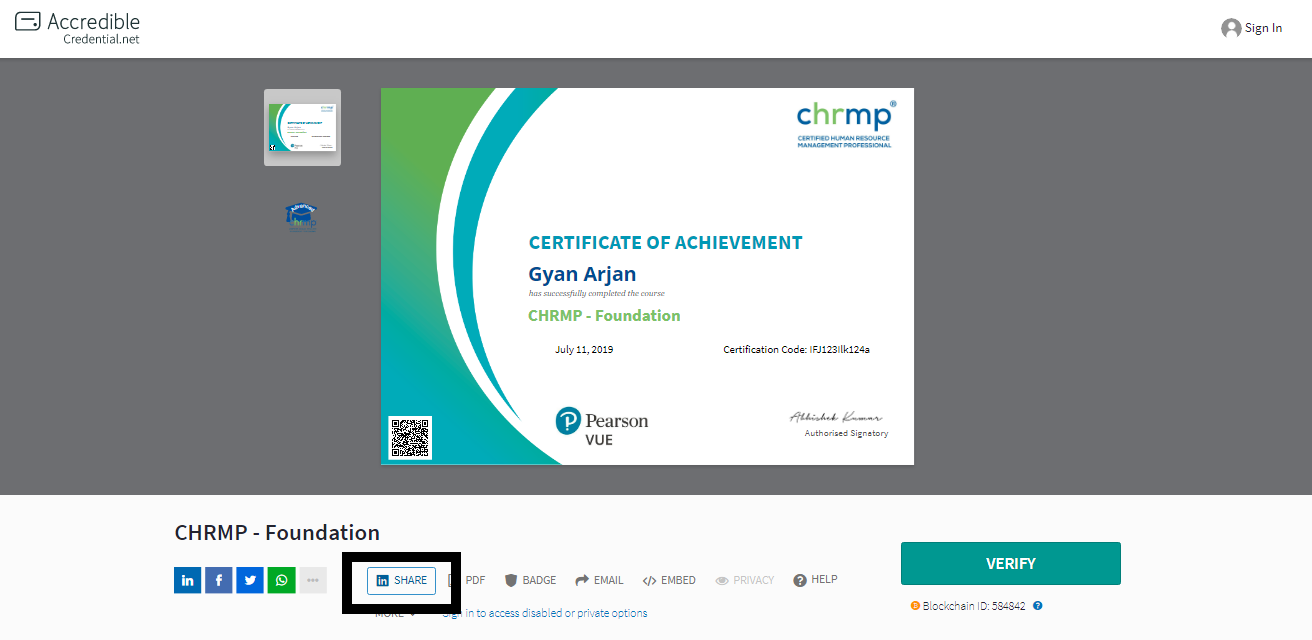Open the BADGE option
The height and width of the screenshot is (640, 1312).
tap(530, 580)
